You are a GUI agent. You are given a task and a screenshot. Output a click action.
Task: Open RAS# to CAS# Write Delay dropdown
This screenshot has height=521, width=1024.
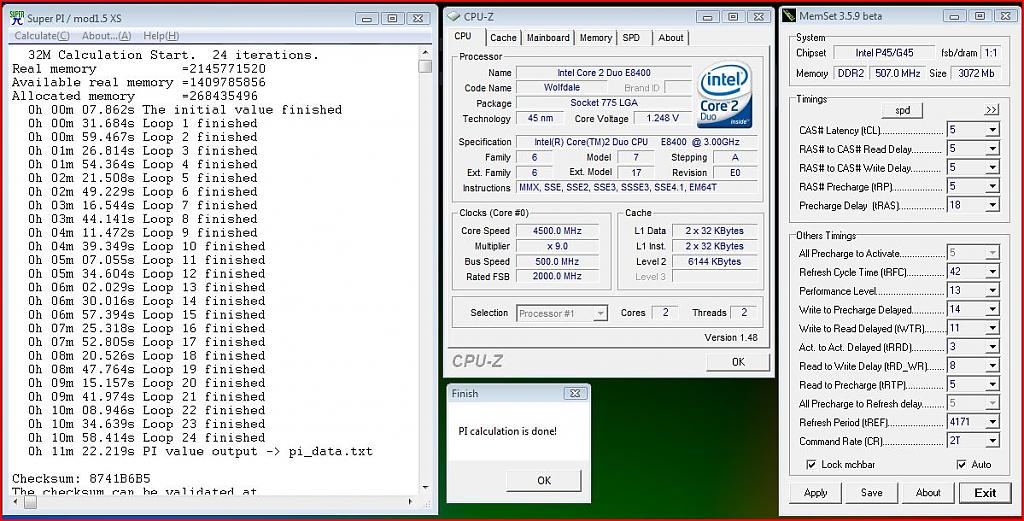pyautogui.click(x=993, y=168)
